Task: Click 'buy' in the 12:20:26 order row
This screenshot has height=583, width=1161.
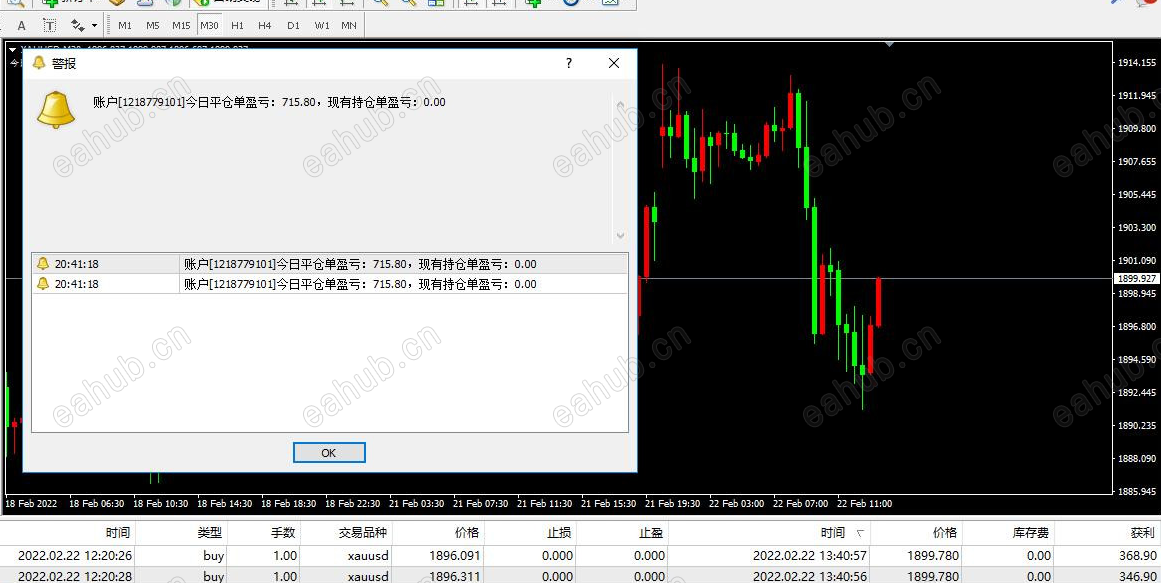Action: [x=213, y=556]
